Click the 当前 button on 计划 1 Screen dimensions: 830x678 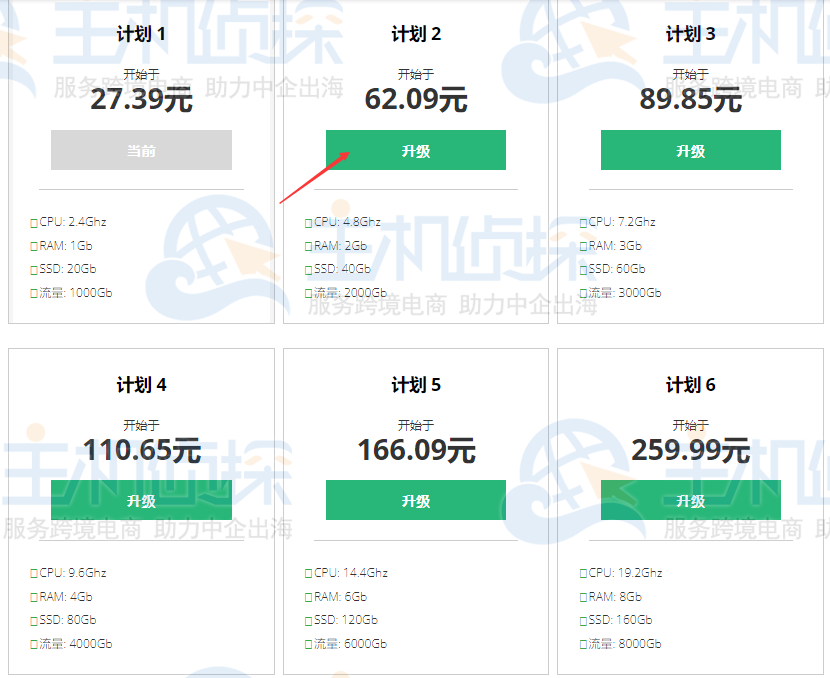[x=140, y=149]
